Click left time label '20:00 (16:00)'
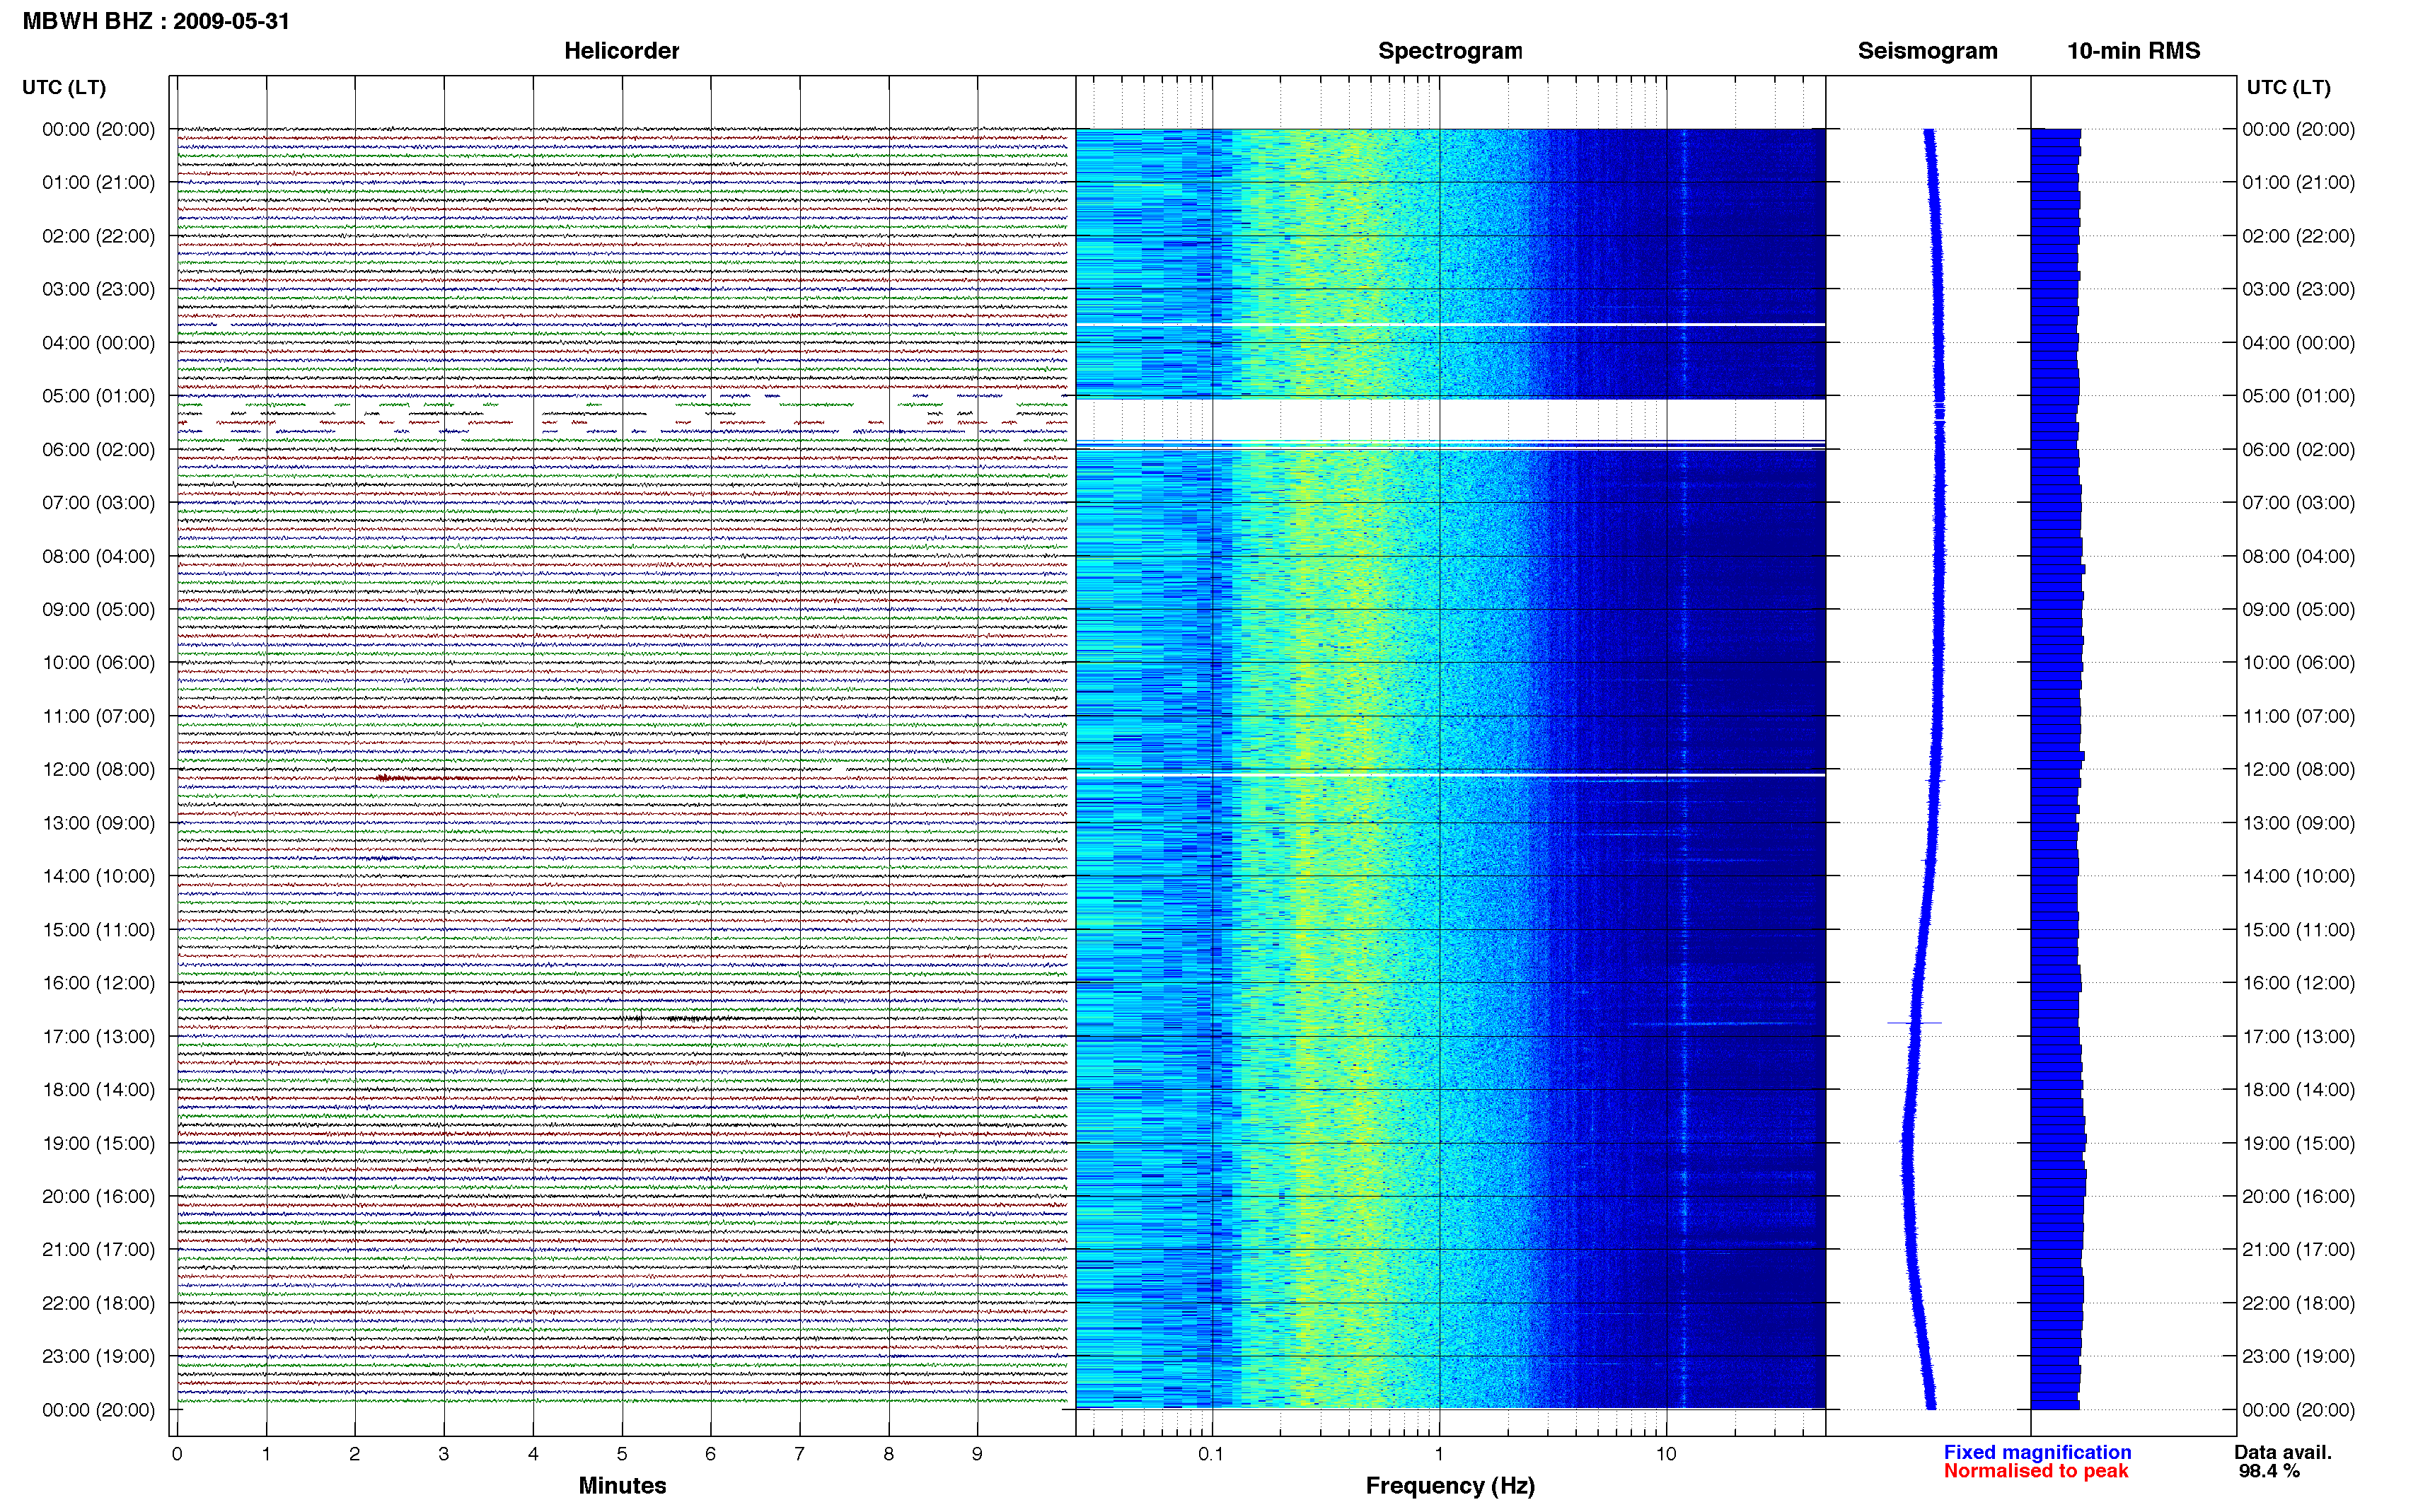 pos(98,1196)
